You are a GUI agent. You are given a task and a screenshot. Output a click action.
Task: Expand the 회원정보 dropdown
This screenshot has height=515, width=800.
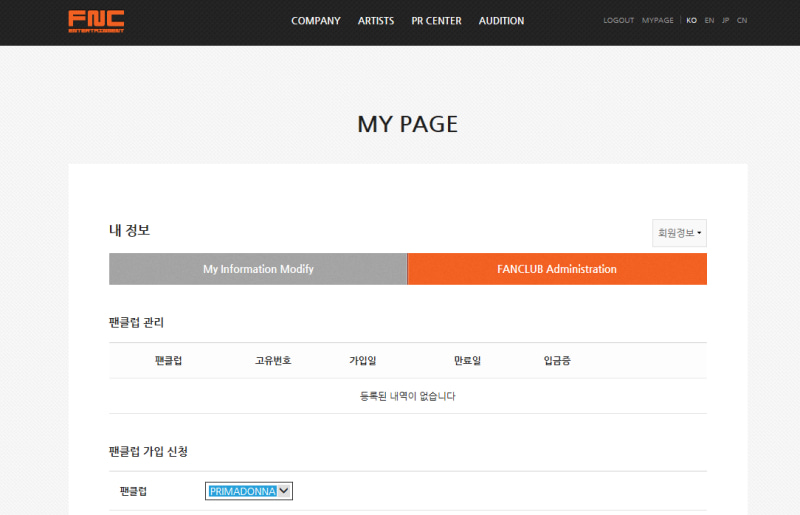[680, 233]
